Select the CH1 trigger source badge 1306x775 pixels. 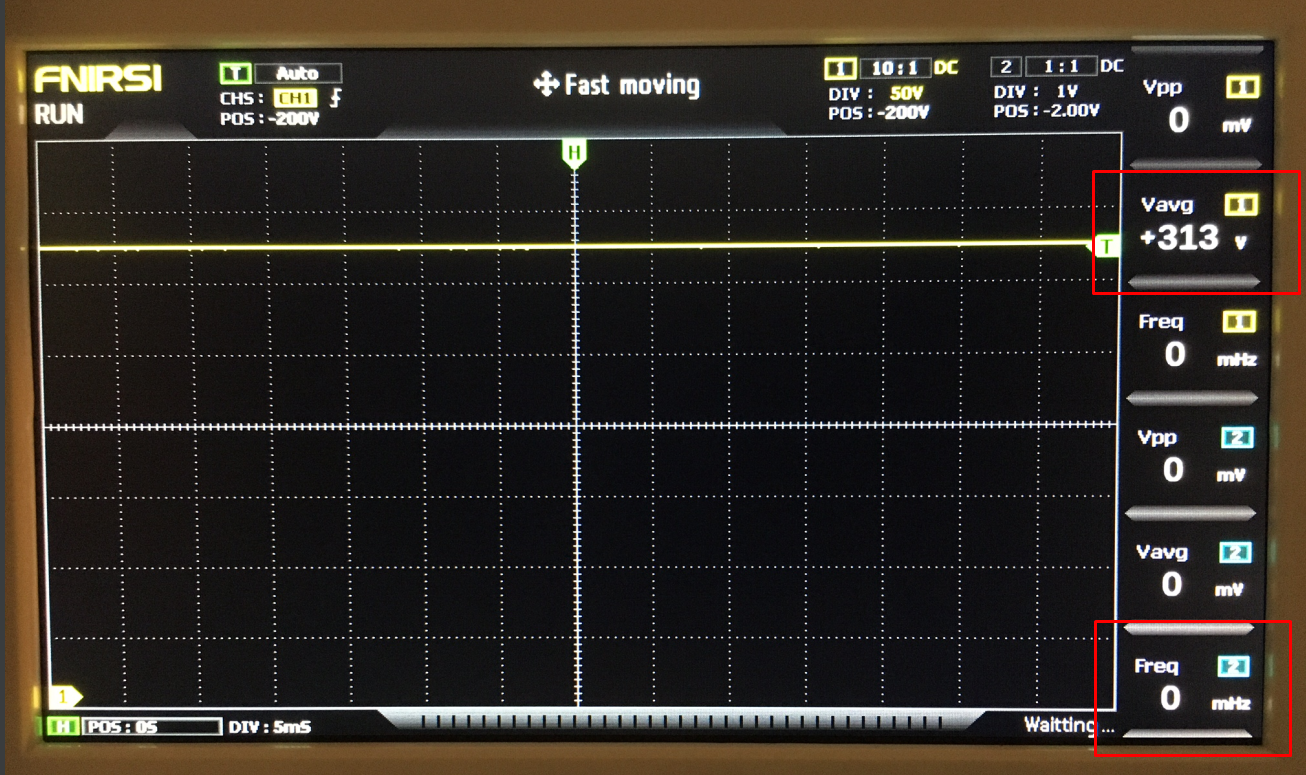coord(295,98)
